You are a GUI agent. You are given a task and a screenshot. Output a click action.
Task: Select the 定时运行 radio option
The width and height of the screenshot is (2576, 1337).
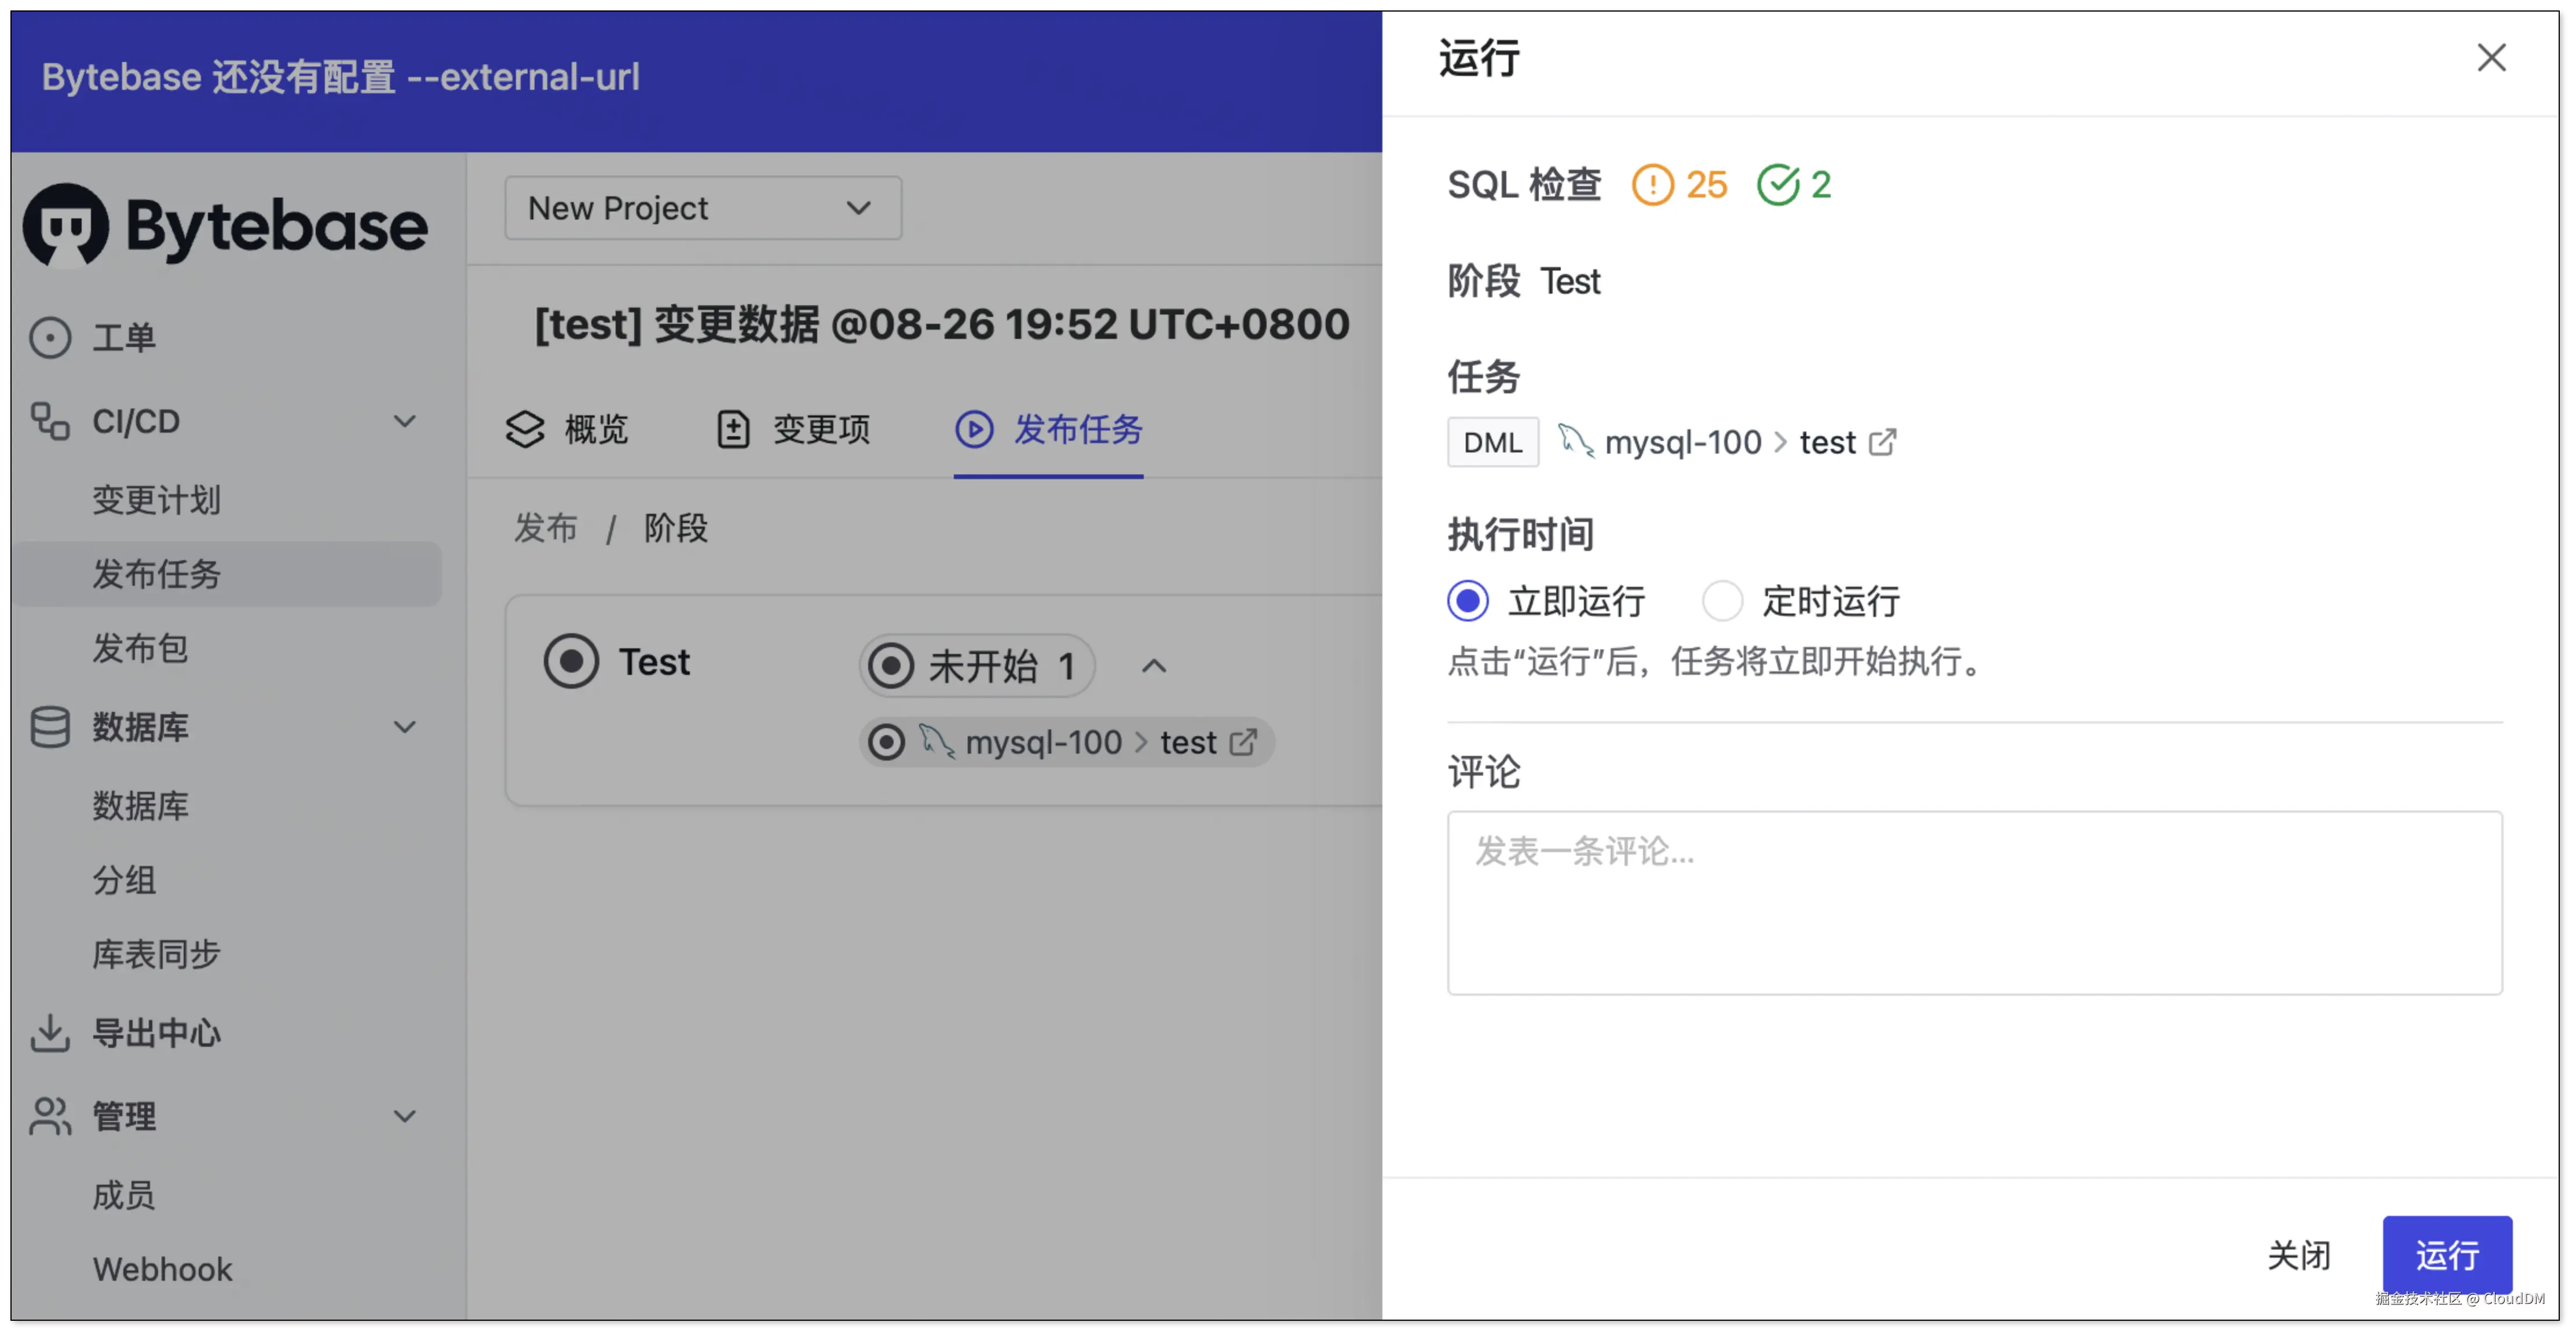tap(1722, 601)
